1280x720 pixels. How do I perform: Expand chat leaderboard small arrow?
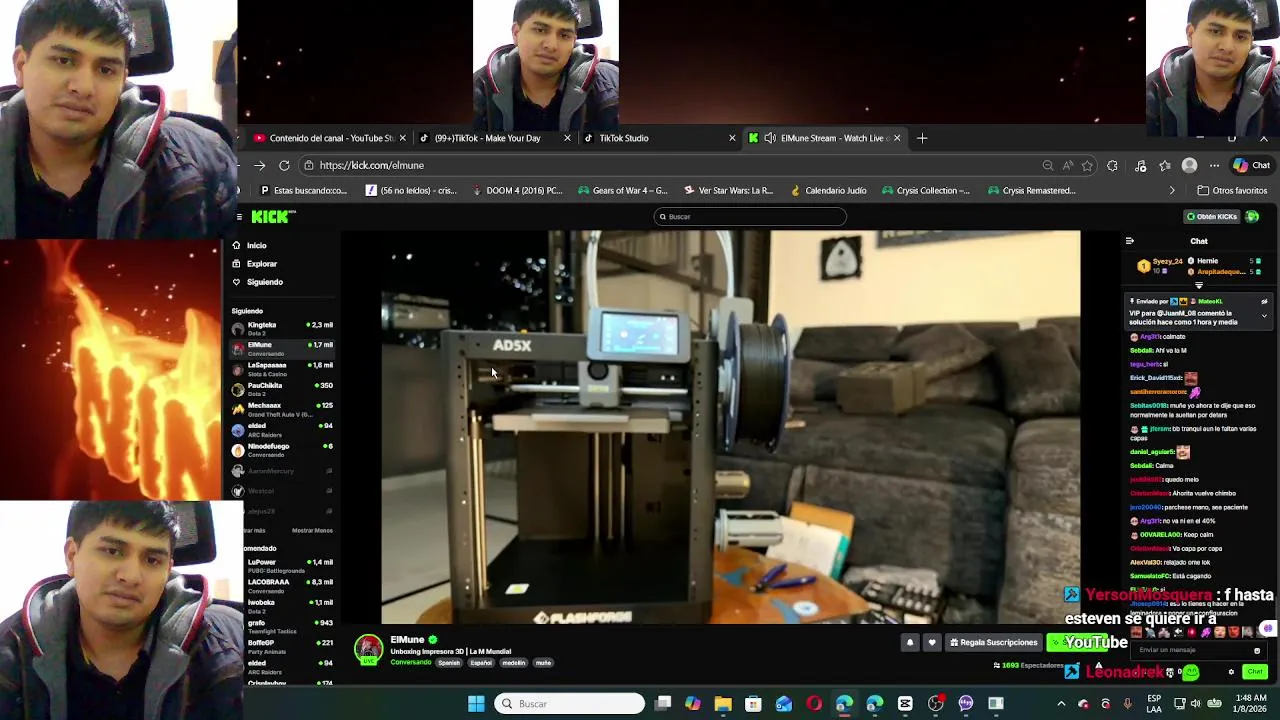[x=1199, y=286]
